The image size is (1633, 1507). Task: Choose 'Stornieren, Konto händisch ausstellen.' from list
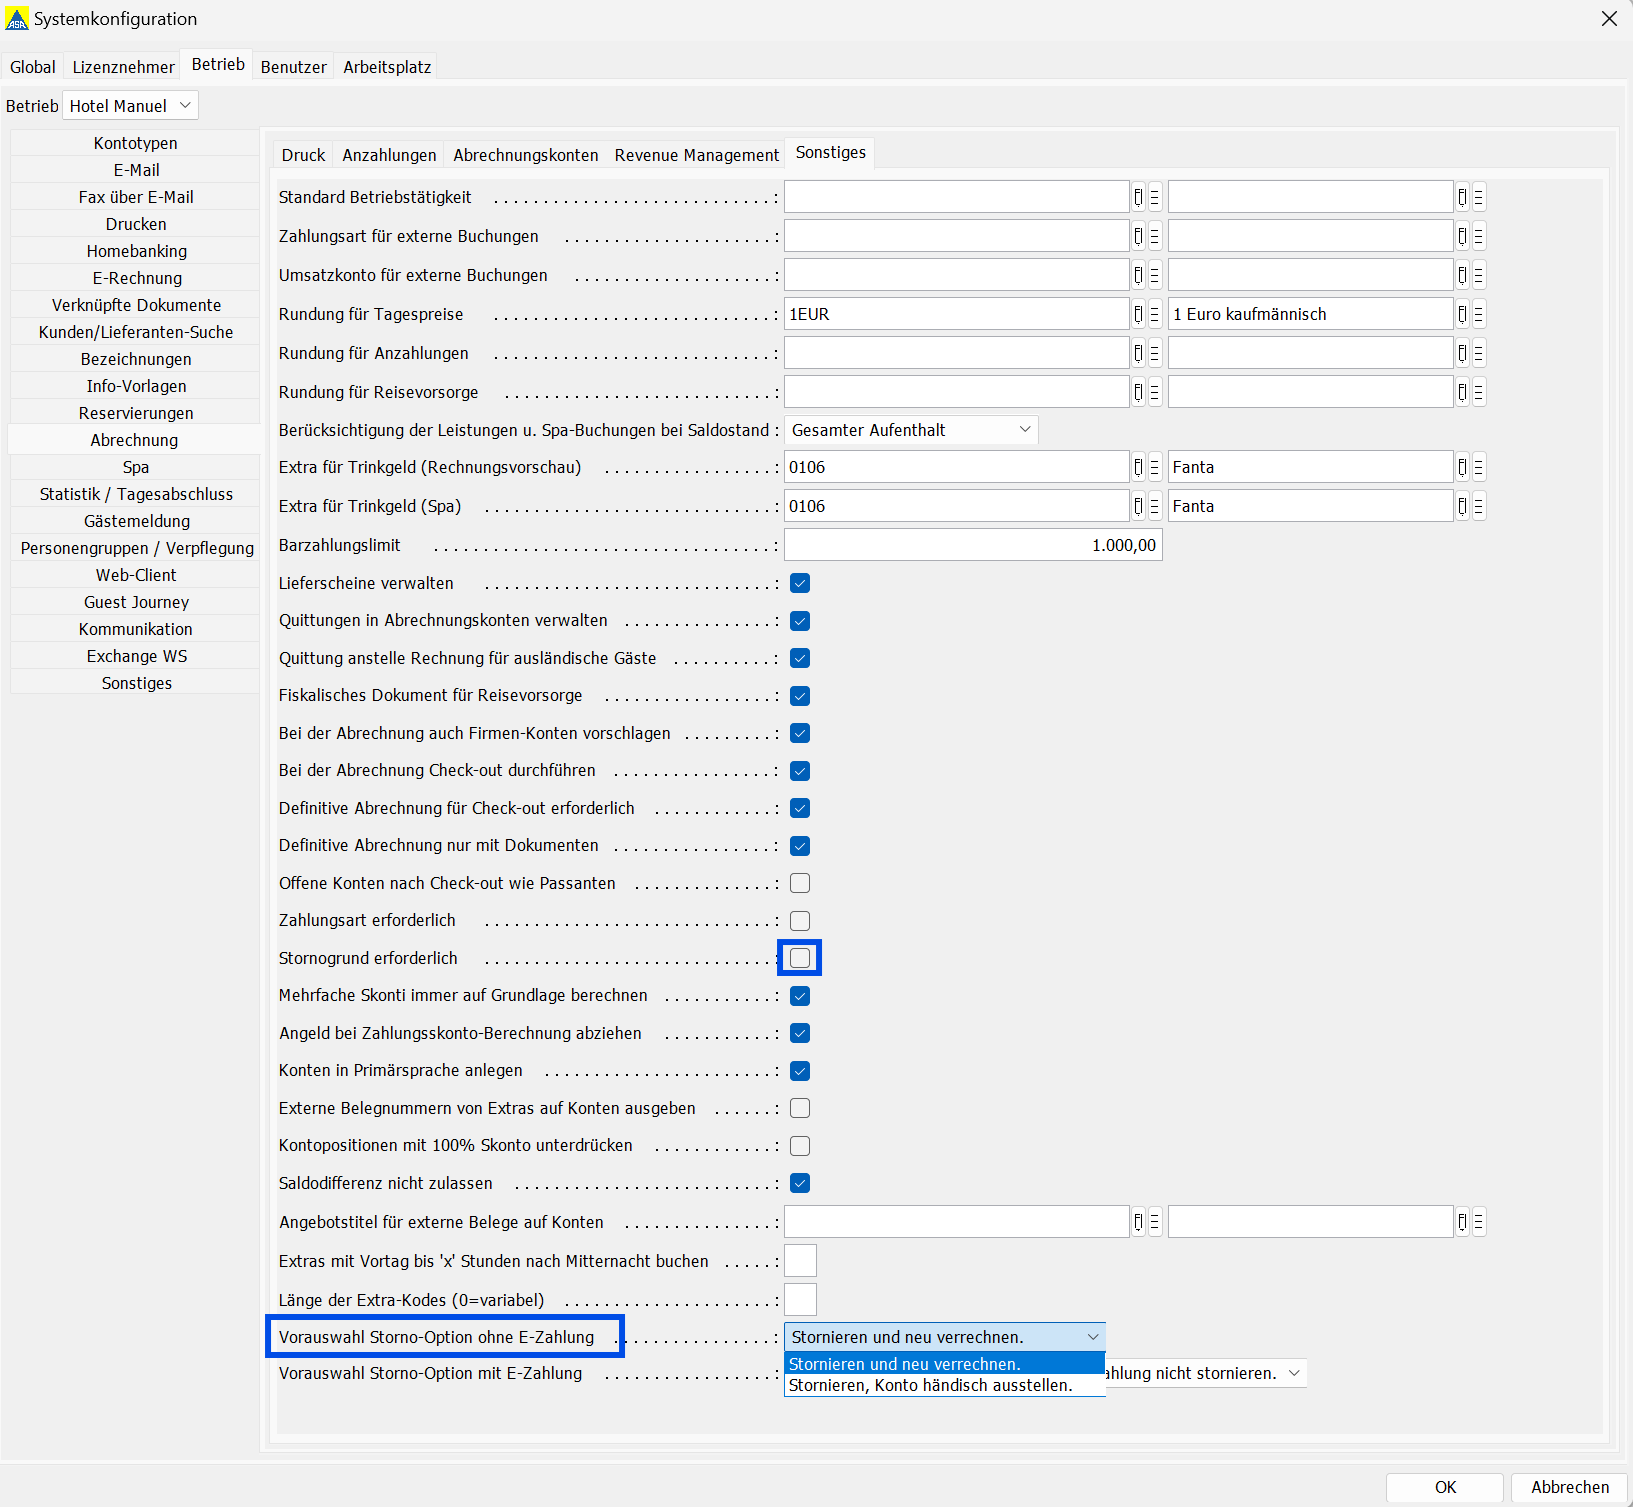[x=930, y=1386]
